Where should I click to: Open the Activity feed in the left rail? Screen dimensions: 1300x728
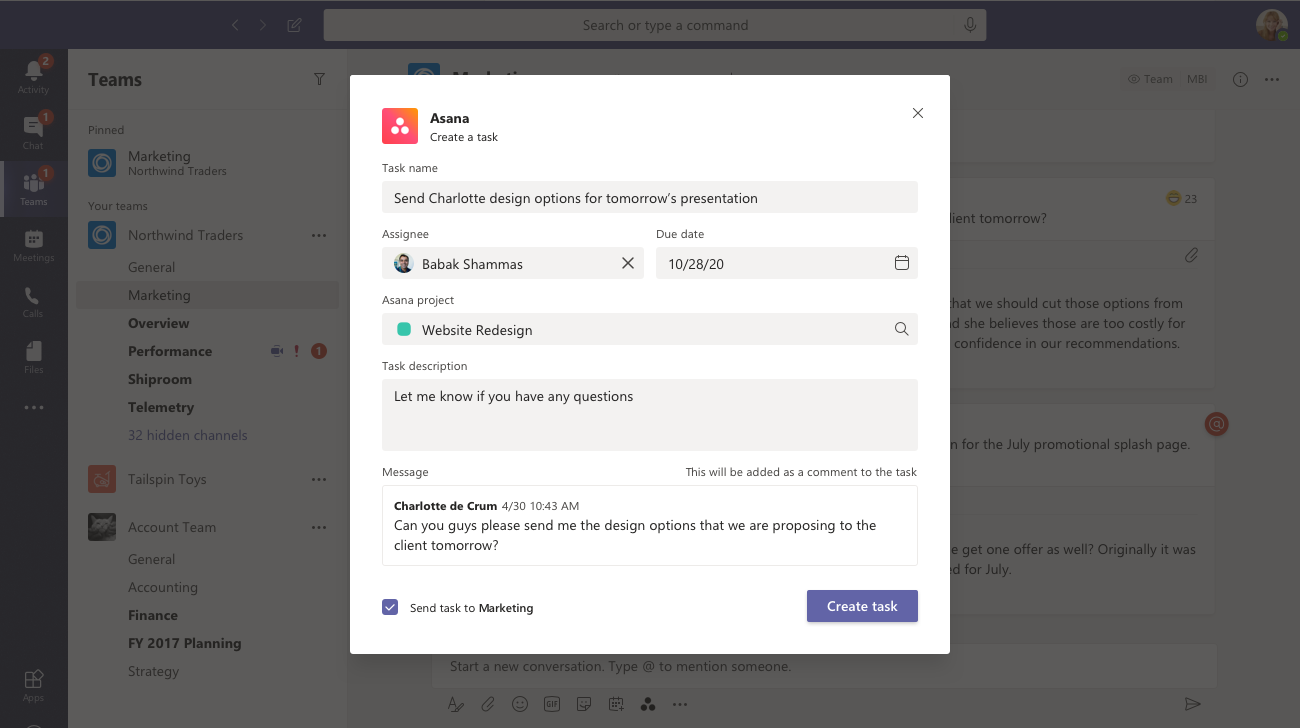33,75
